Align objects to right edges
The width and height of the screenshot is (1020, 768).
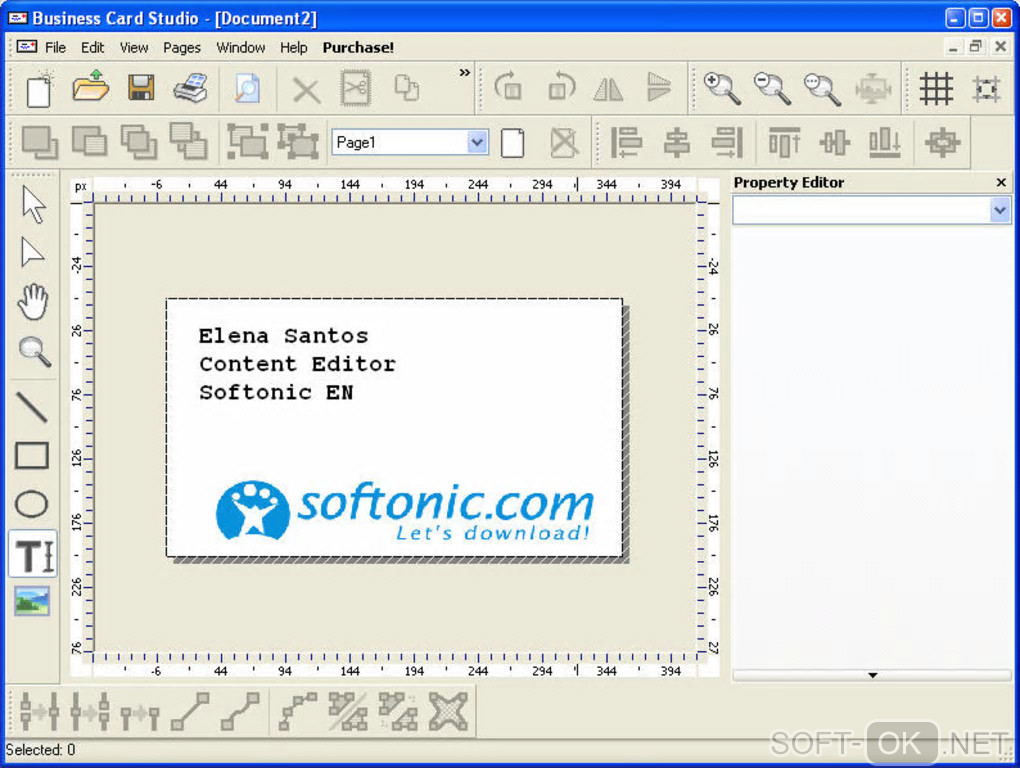point(727,142)
